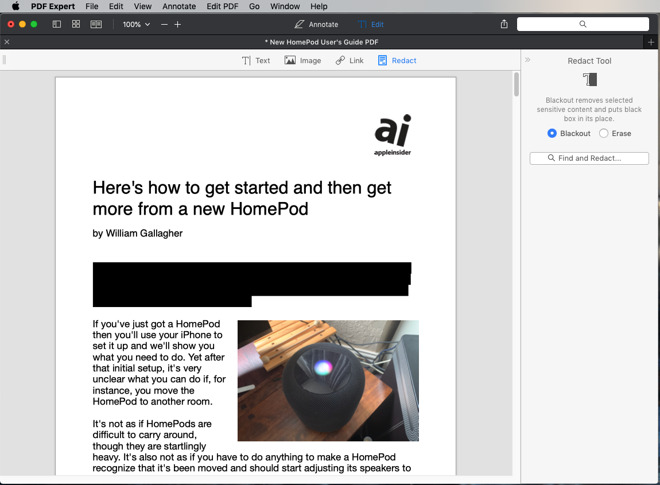Toggle the sidebar panel icon
This screenshot has width=660, height=485.
[56, 24]
